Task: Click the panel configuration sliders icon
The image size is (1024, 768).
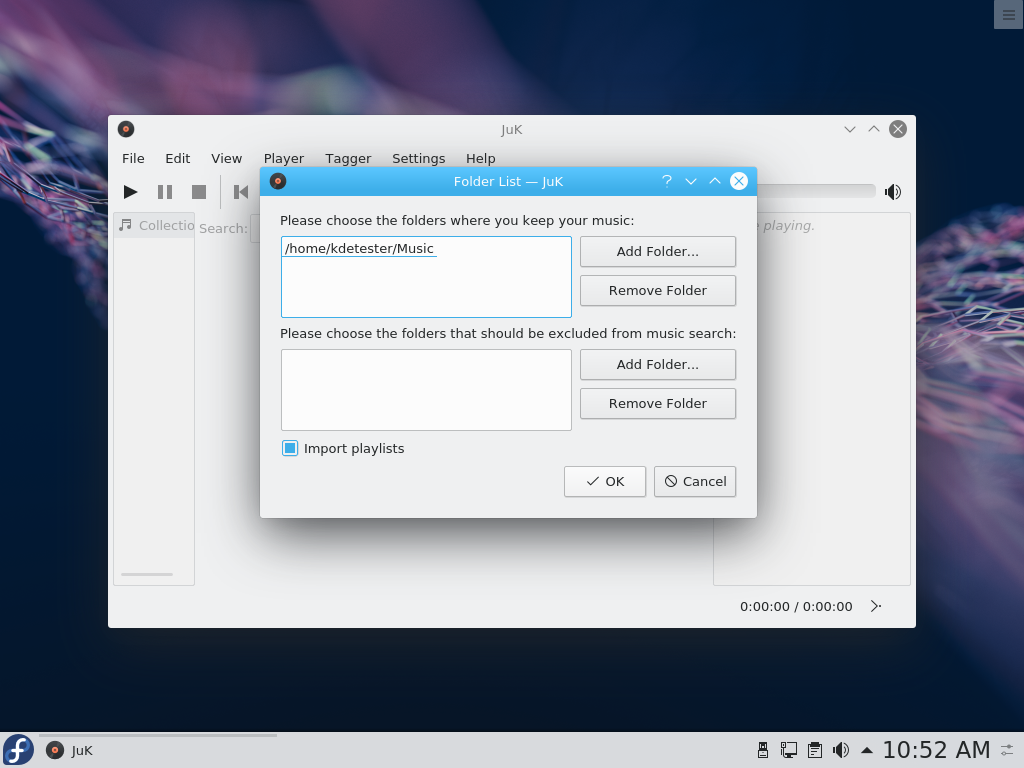Action: point(1008,750)
